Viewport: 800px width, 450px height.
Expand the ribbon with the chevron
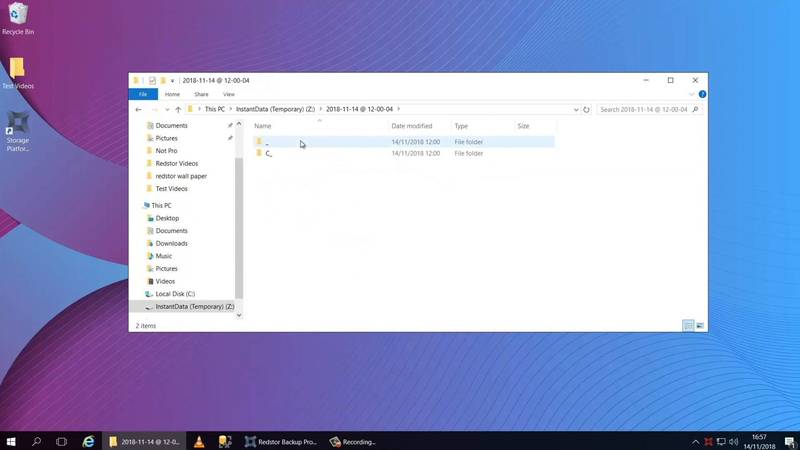pyautogui.click(x=691, y=94)
